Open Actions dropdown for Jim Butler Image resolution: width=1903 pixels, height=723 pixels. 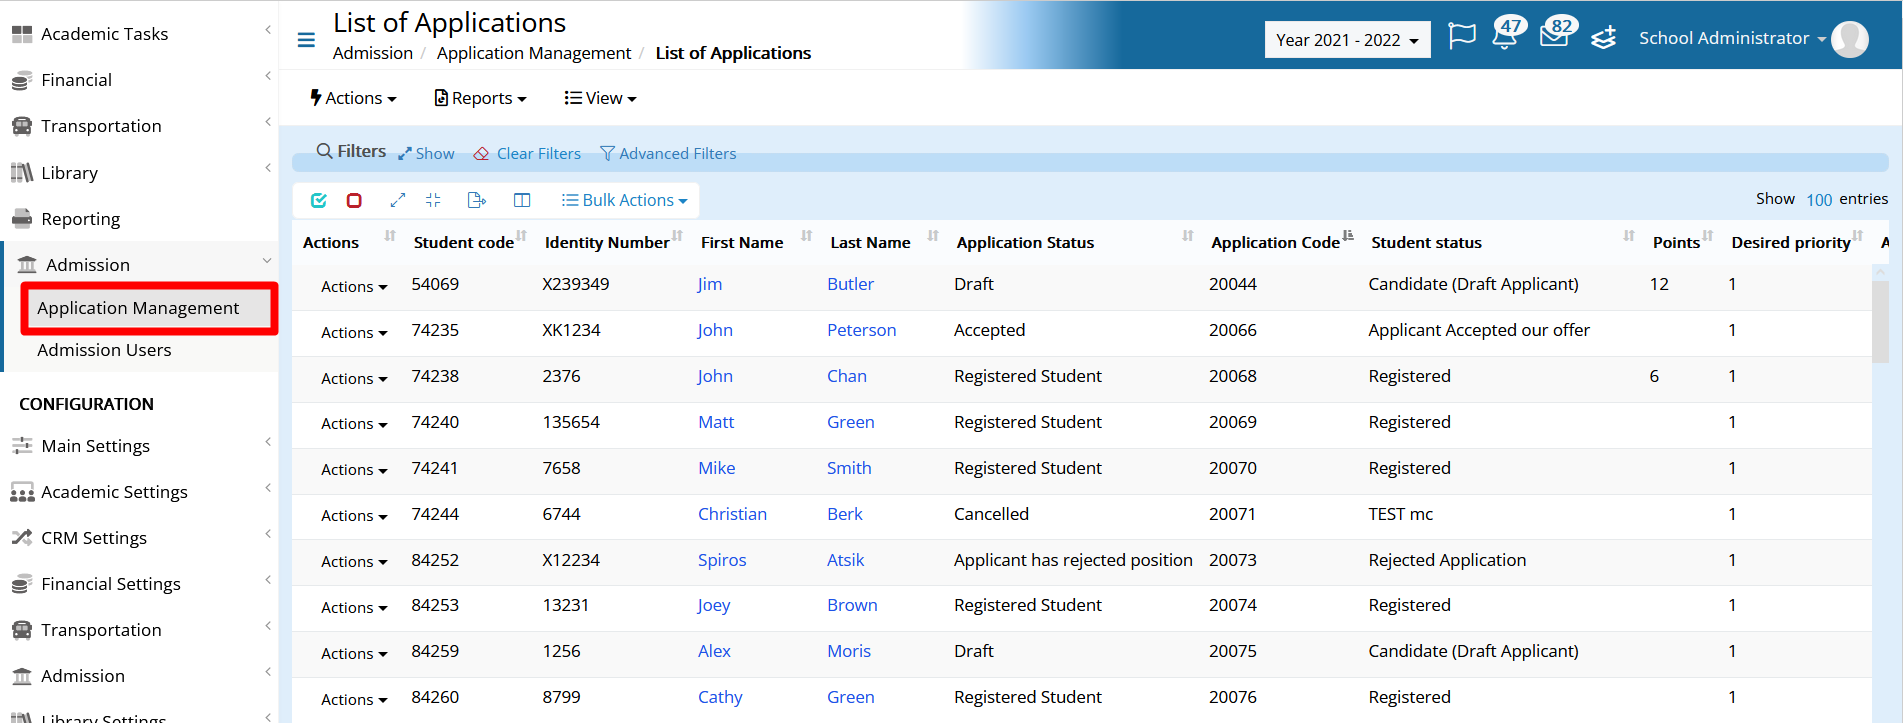click(354, 287)
